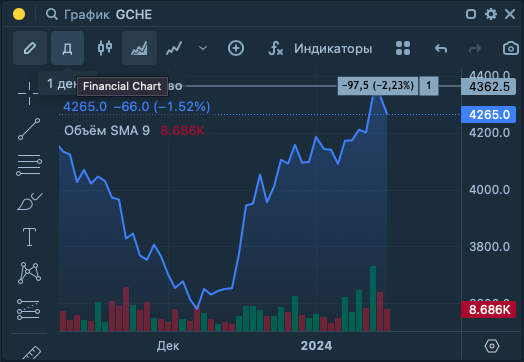The width and height of the screenshot is (524, 362).
Task: Click the search magnifier icon
Action: pyautogui.click(x=52, y=14)
